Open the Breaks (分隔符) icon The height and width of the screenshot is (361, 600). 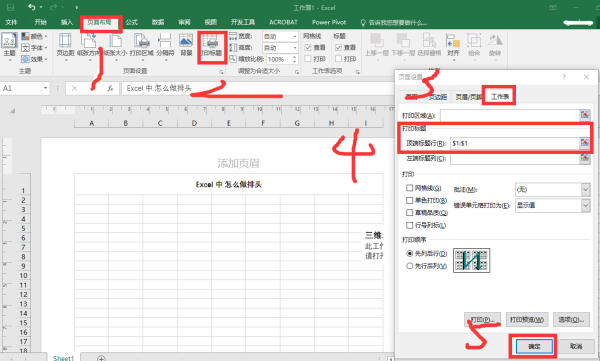tap(165, 45)
